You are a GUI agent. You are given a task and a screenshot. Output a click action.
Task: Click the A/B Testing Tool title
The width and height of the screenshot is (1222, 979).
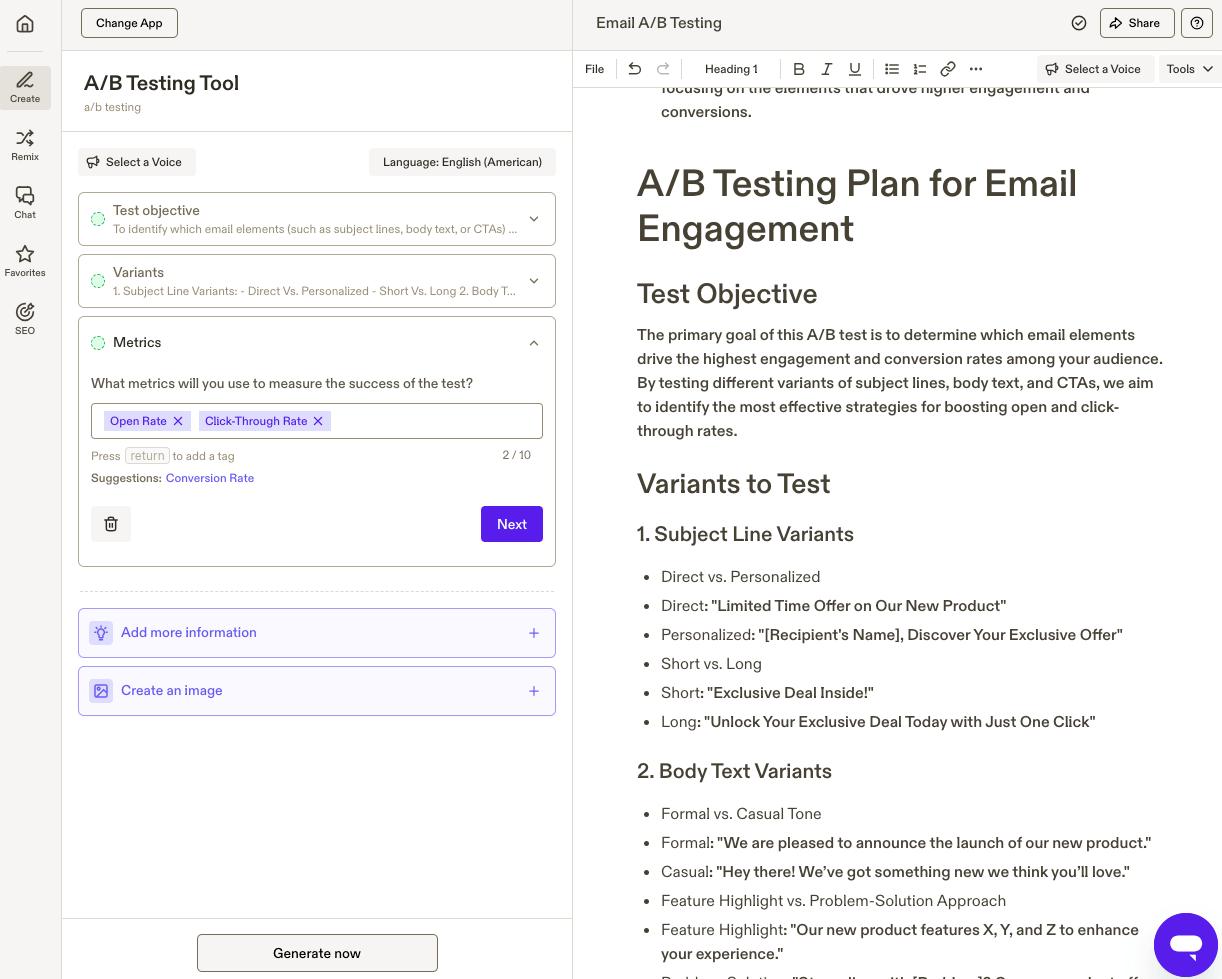(x=161, y=83)
